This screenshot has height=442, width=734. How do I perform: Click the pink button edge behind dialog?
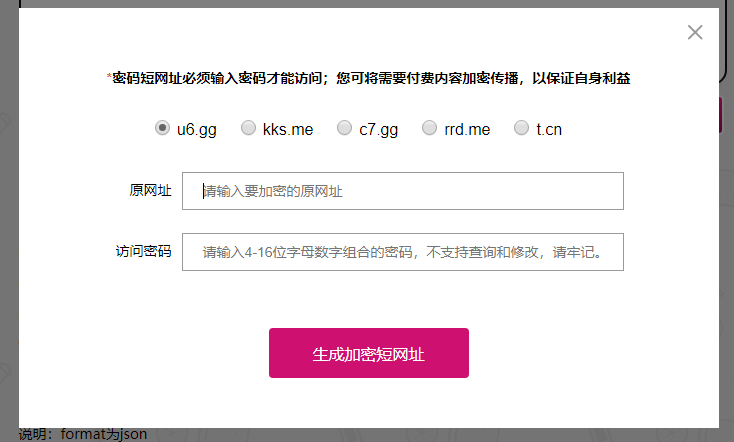tap(721, 115)
